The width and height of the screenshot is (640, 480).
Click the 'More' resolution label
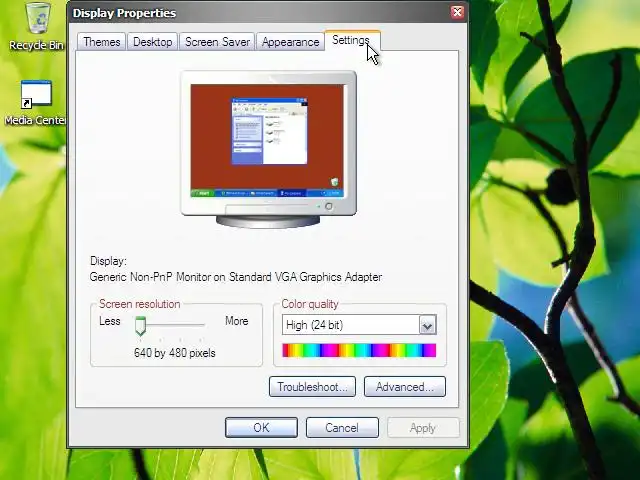click(x=237, y=321)
